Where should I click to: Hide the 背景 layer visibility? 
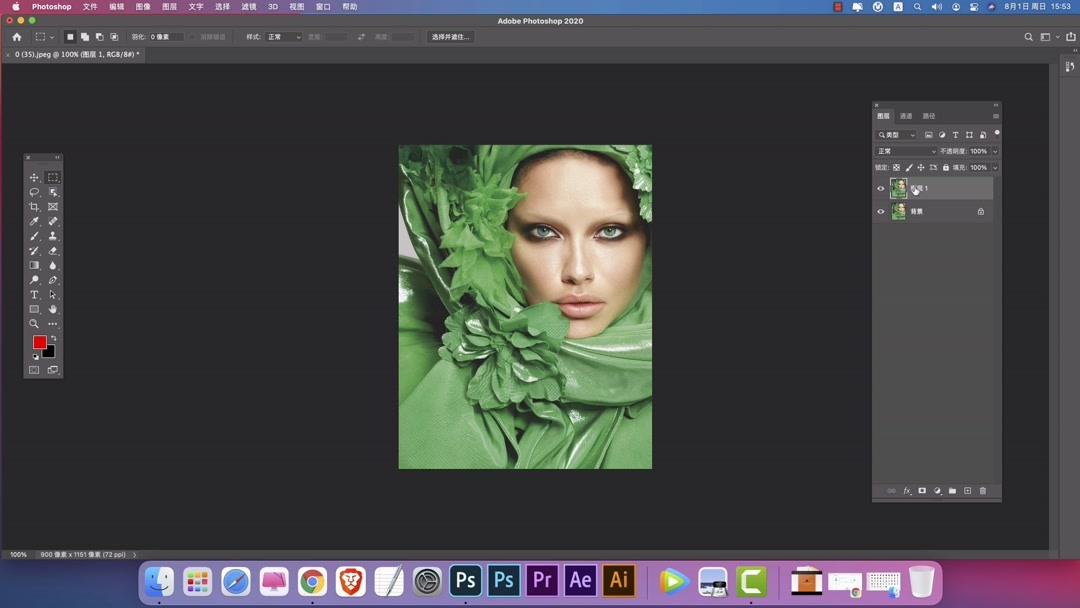point(881,211)
